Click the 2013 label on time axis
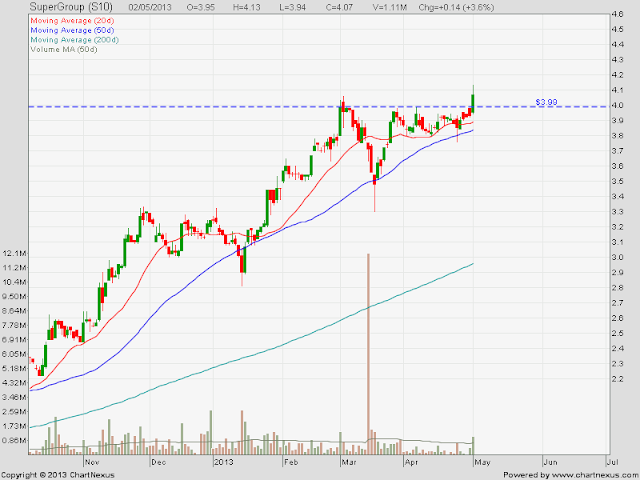The width and height of the screenshot is (640, 480). tap(224, 462)
